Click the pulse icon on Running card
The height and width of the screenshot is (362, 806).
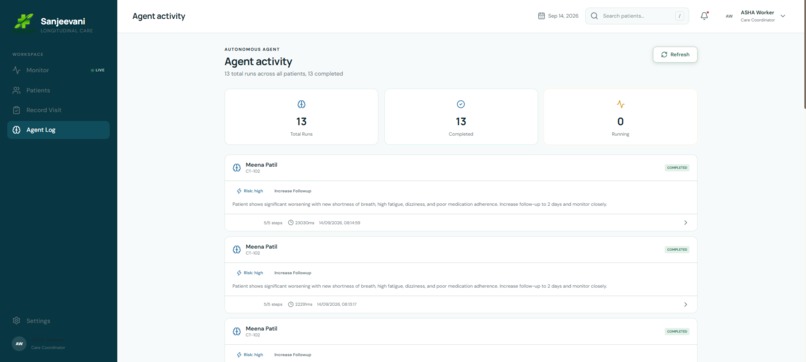click(x=620, y=104)
